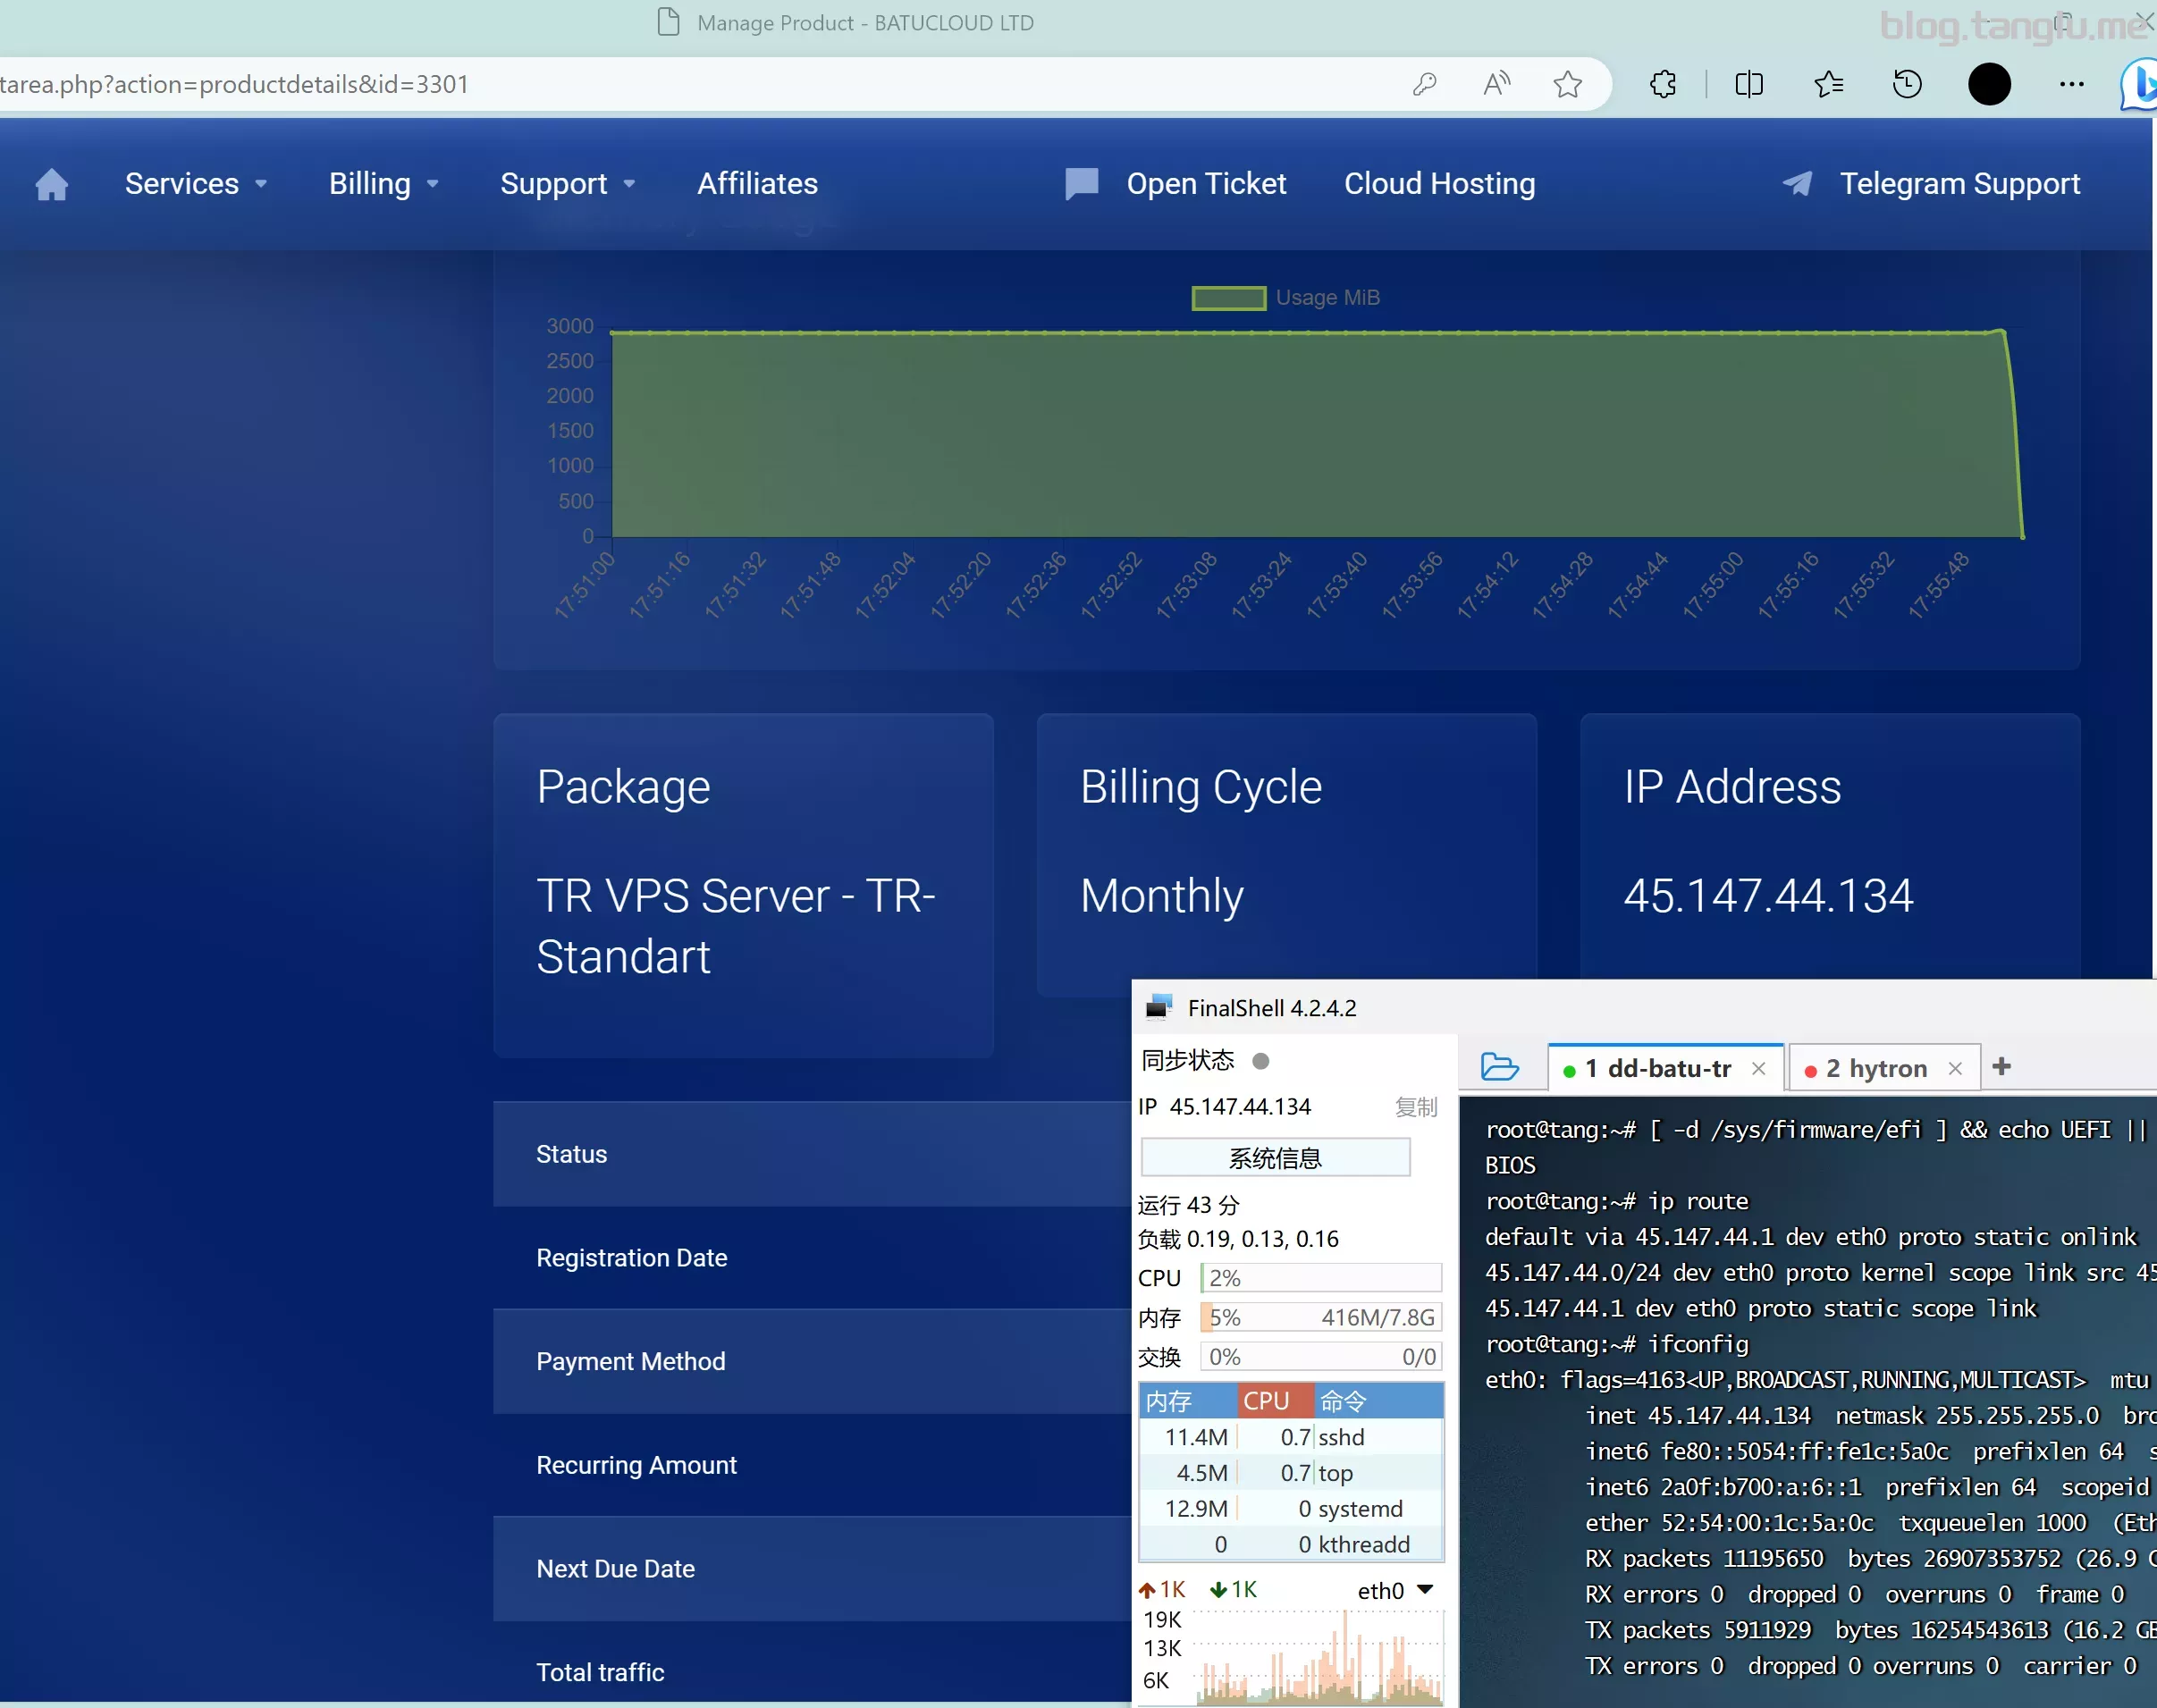
Task: Click the Recurring Amount row
Action: pos(811,1465)
